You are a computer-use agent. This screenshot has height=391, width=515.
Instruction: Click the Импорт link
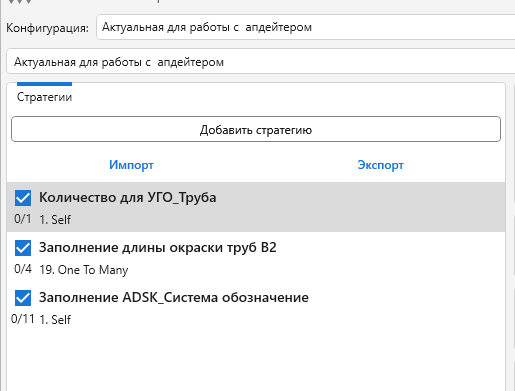click(131, 165)
